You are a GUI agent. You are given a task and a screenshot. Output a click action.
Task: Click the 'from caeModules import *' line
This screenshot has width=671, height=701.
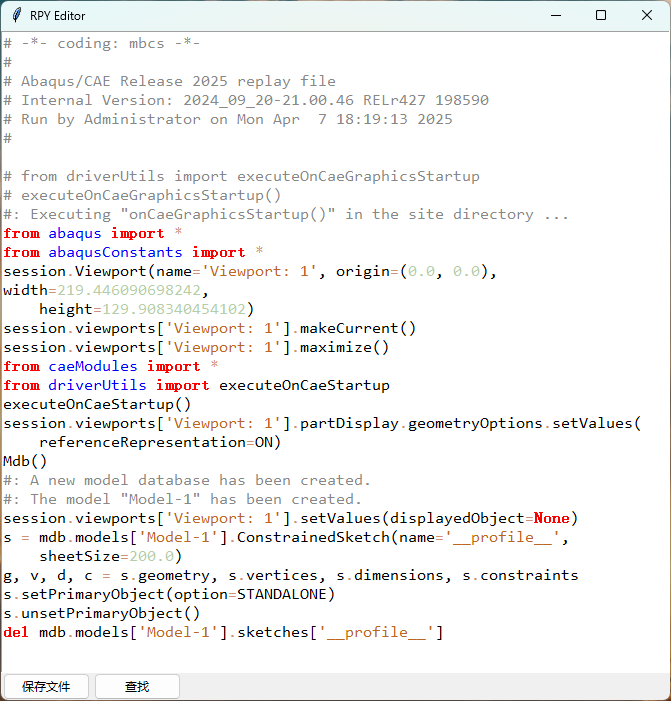(x=111, y=366)
